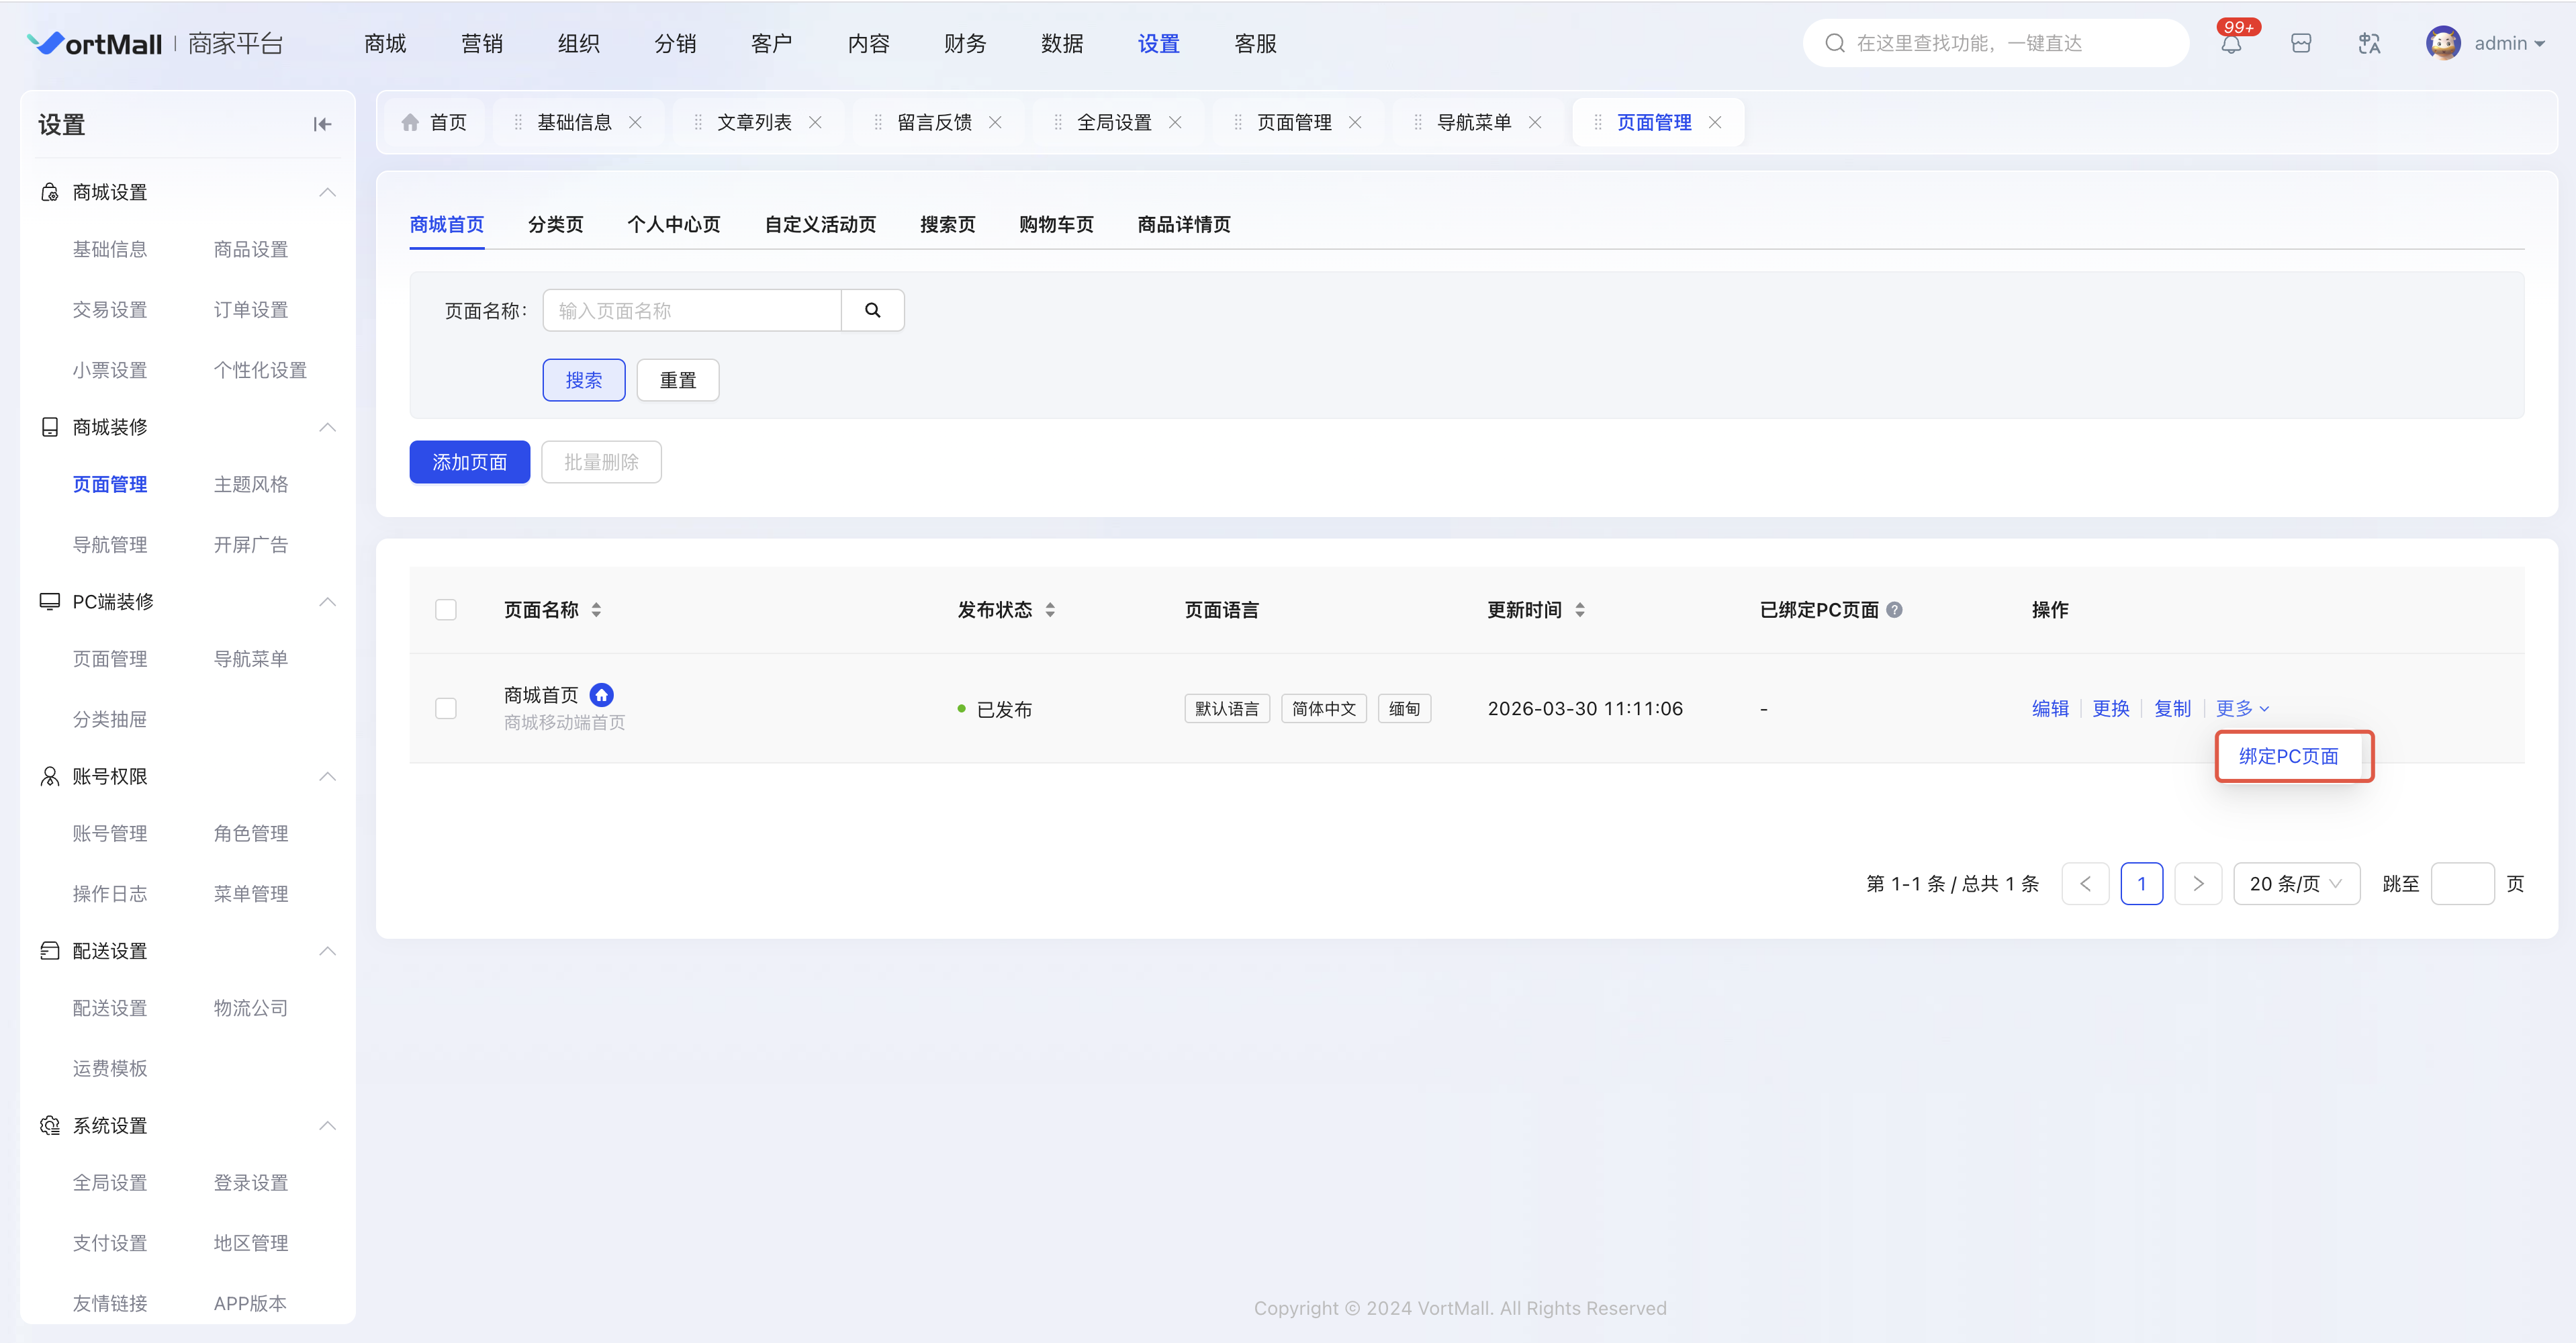Tick the select-all checkbox in table header
2576x1343 pixels.
pyautogui.click(x=446, y=610)
